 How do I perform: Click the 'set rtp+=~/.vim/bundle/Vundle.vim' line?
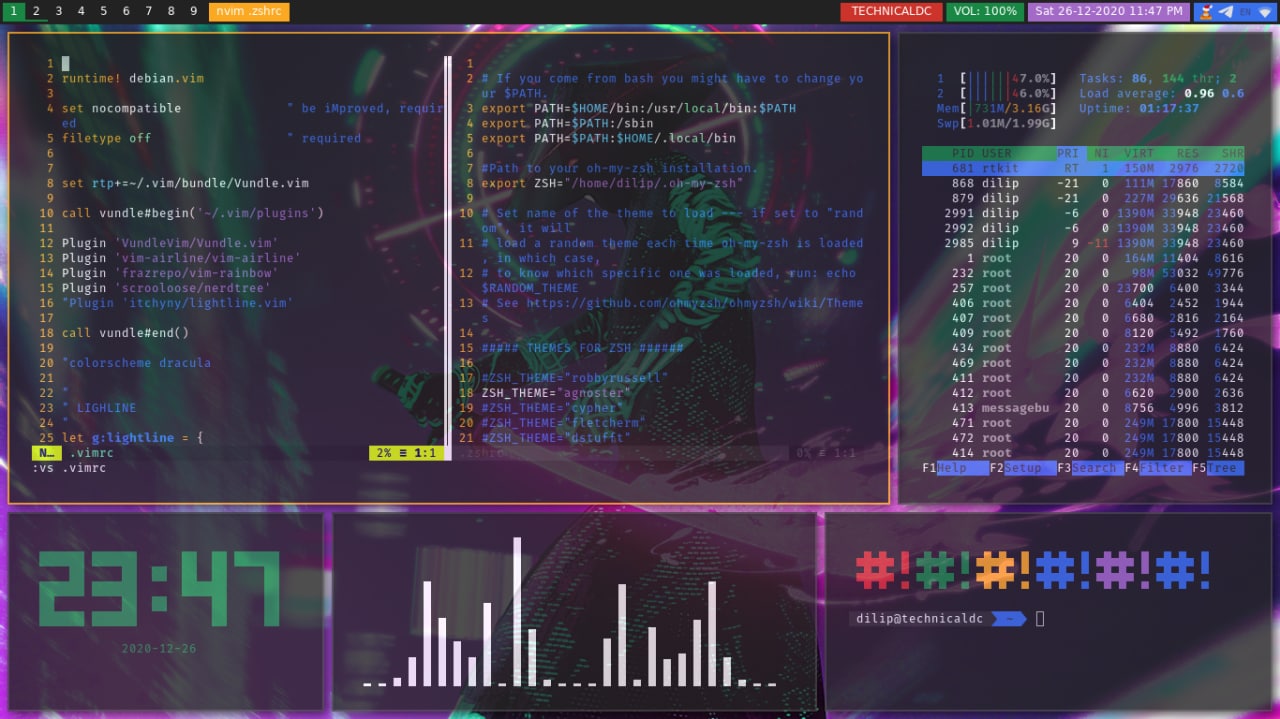pos(185,183)
